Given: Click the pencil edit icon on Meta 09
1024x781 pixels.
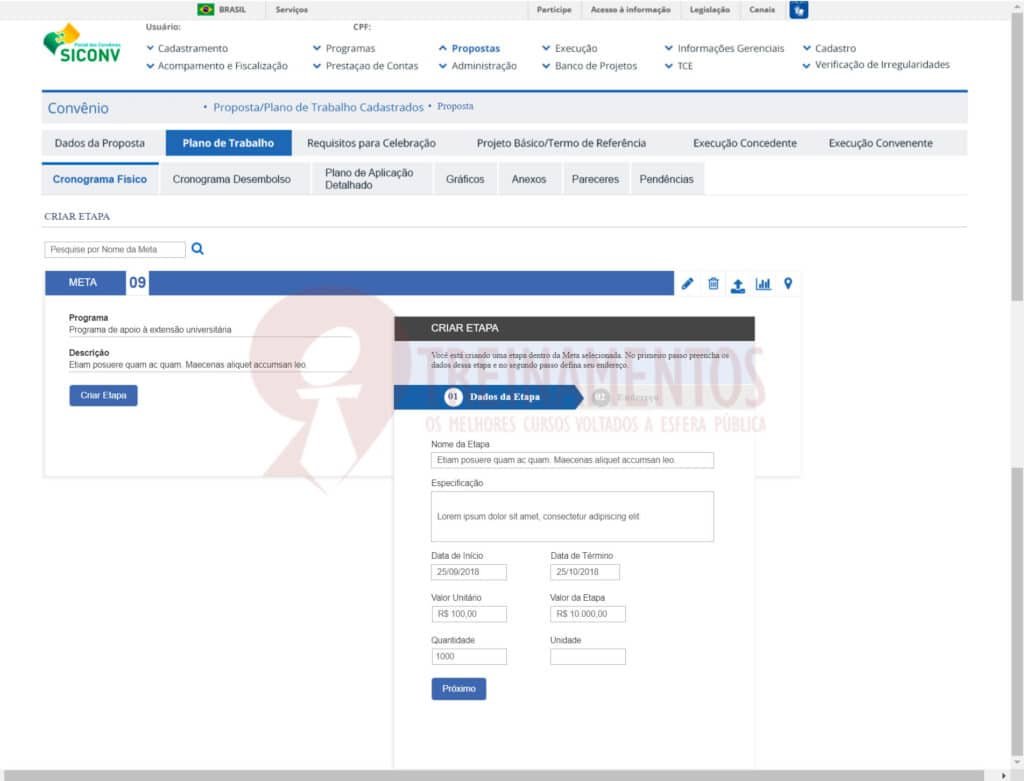Looking at the screenshot, I should coord(687,284).
